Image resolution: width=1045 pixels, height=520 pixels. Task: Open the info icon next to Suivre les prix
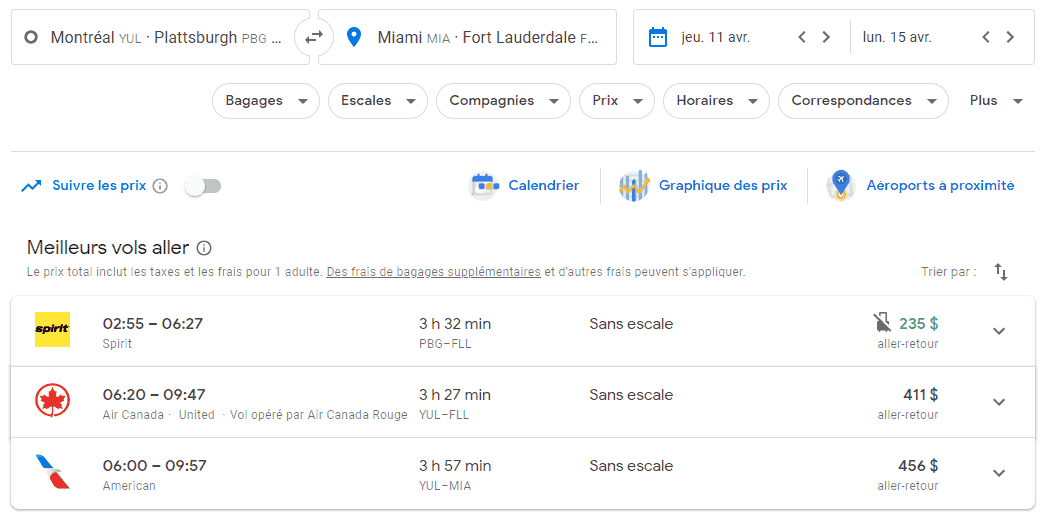[x=160, y=186]
